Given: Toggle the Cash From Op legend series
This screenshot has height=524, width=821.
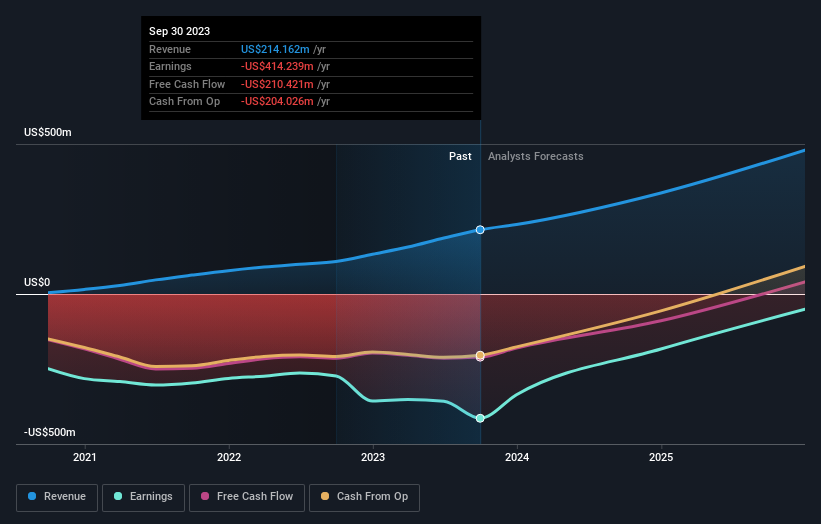Looking at the screenshot, I should (x=364, y=497).
